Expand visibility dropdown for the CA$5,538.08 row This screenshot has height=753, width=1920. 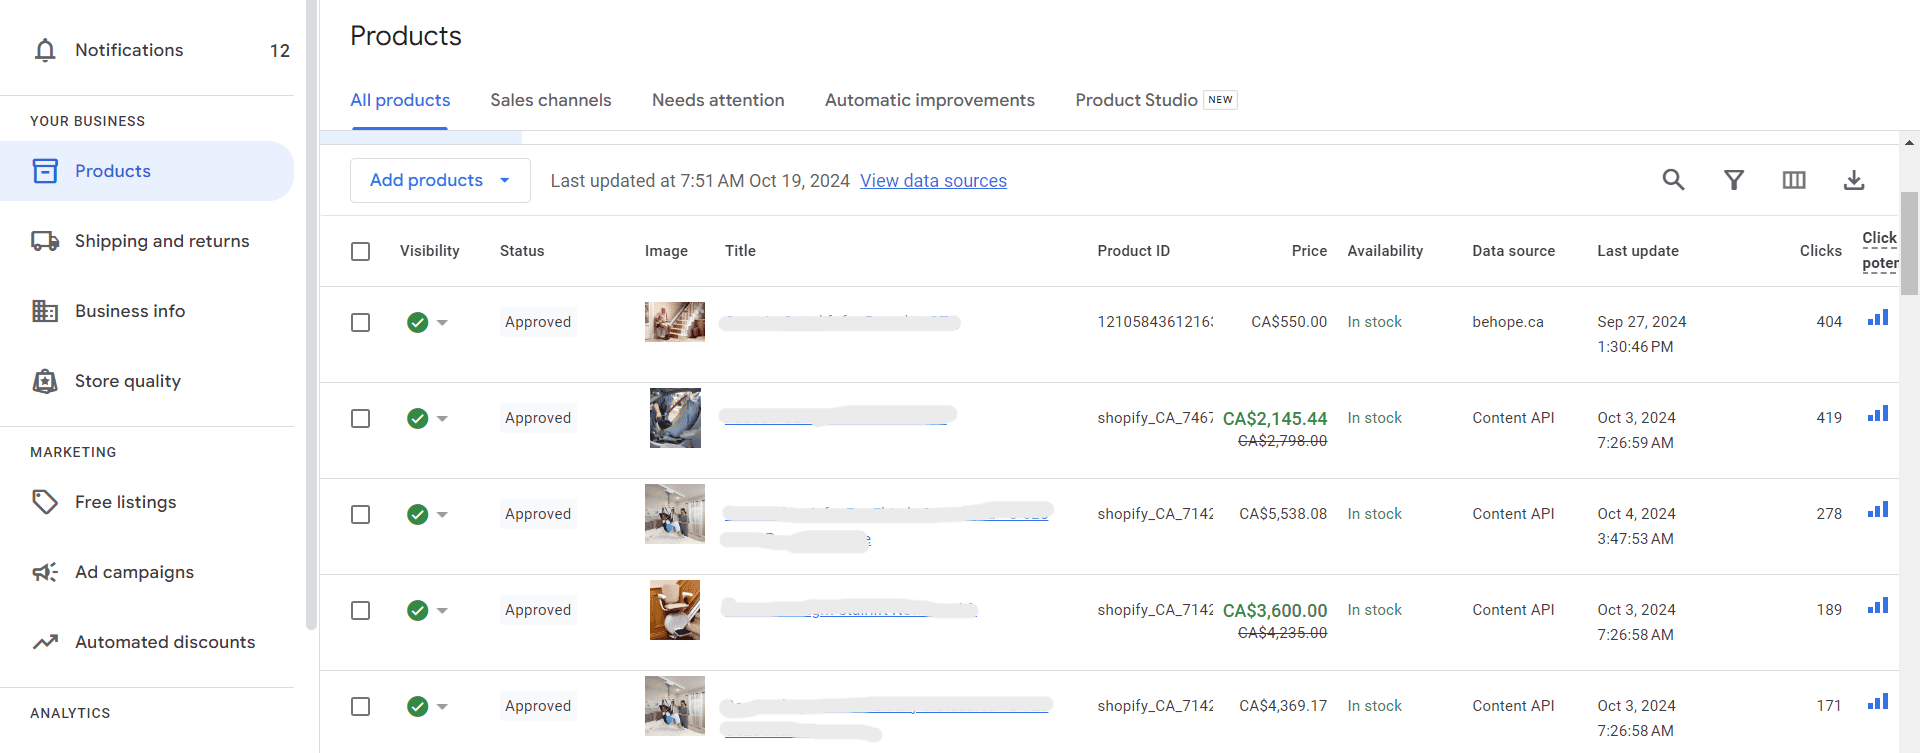(442, 515)
